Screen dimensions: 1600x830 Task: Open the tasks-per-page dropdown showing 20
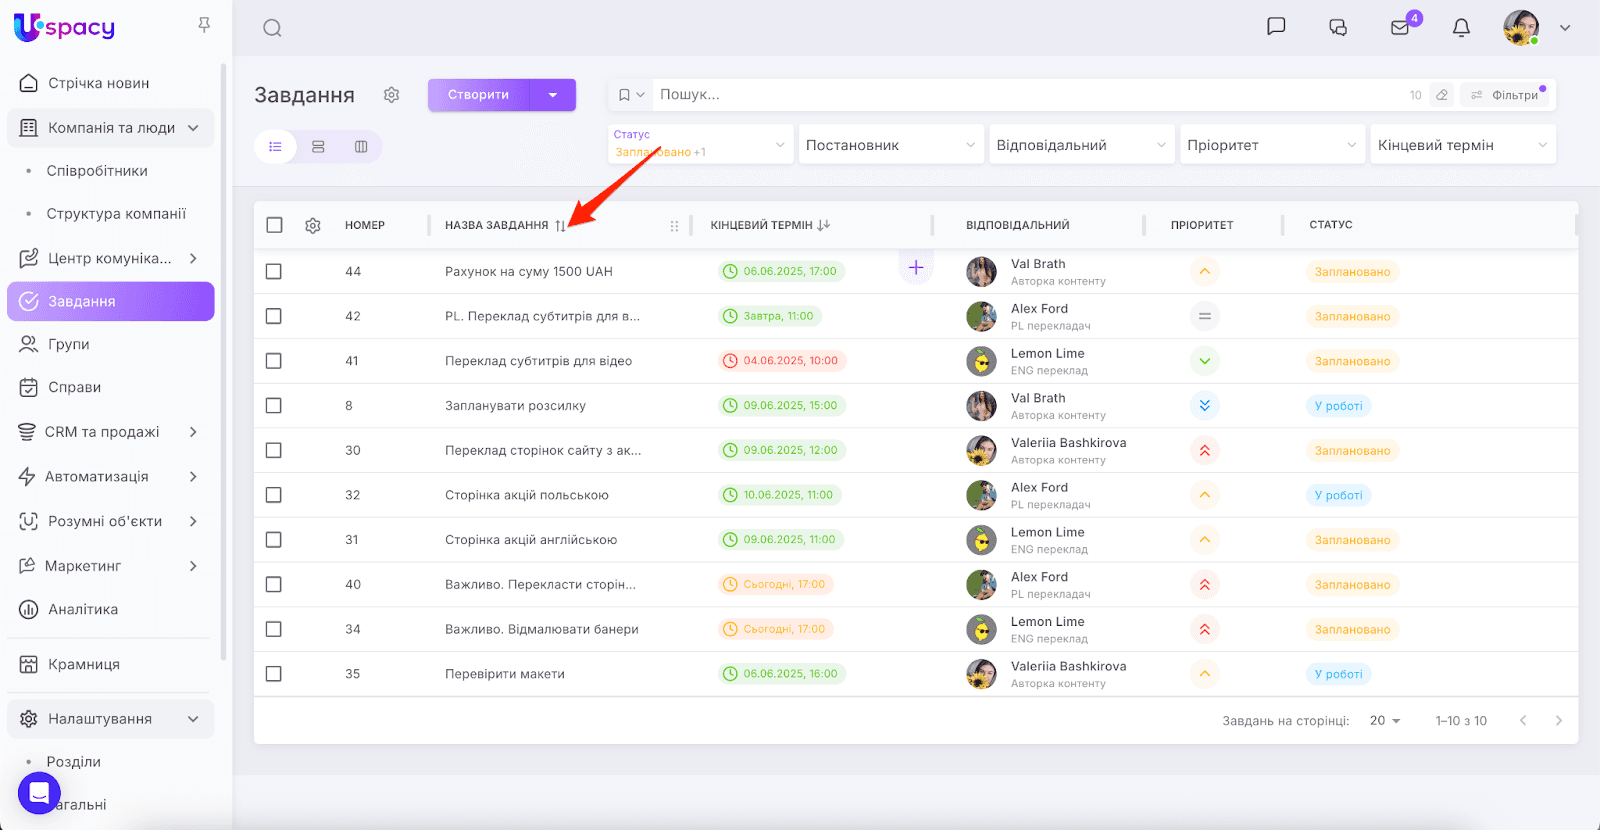tap(1385, 721)
